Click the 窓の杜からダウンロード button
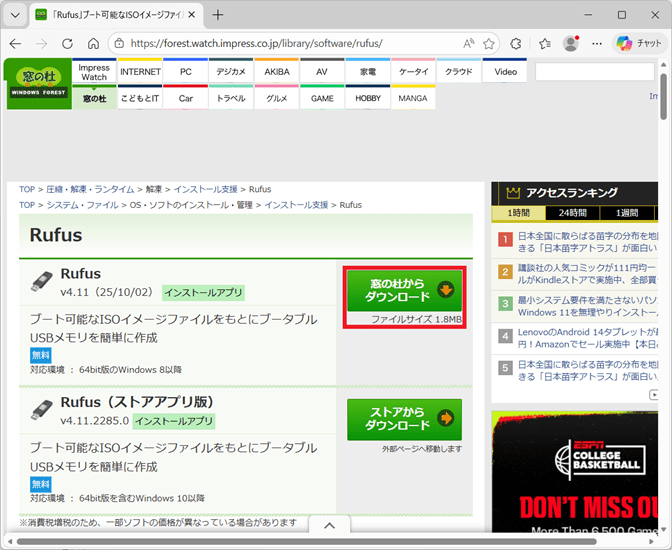This screenshot has width=672, height=550. (404, 290)
